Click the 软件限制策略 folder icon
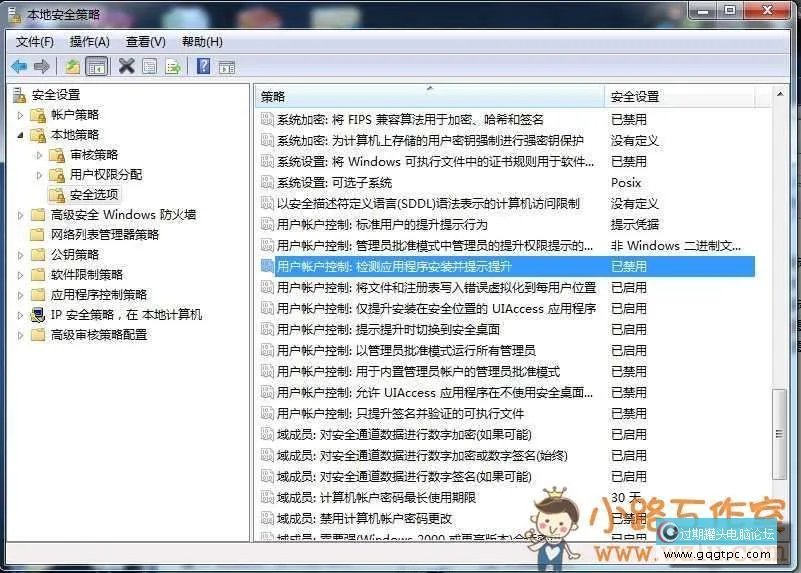The image size is (801, 573). 38,275
